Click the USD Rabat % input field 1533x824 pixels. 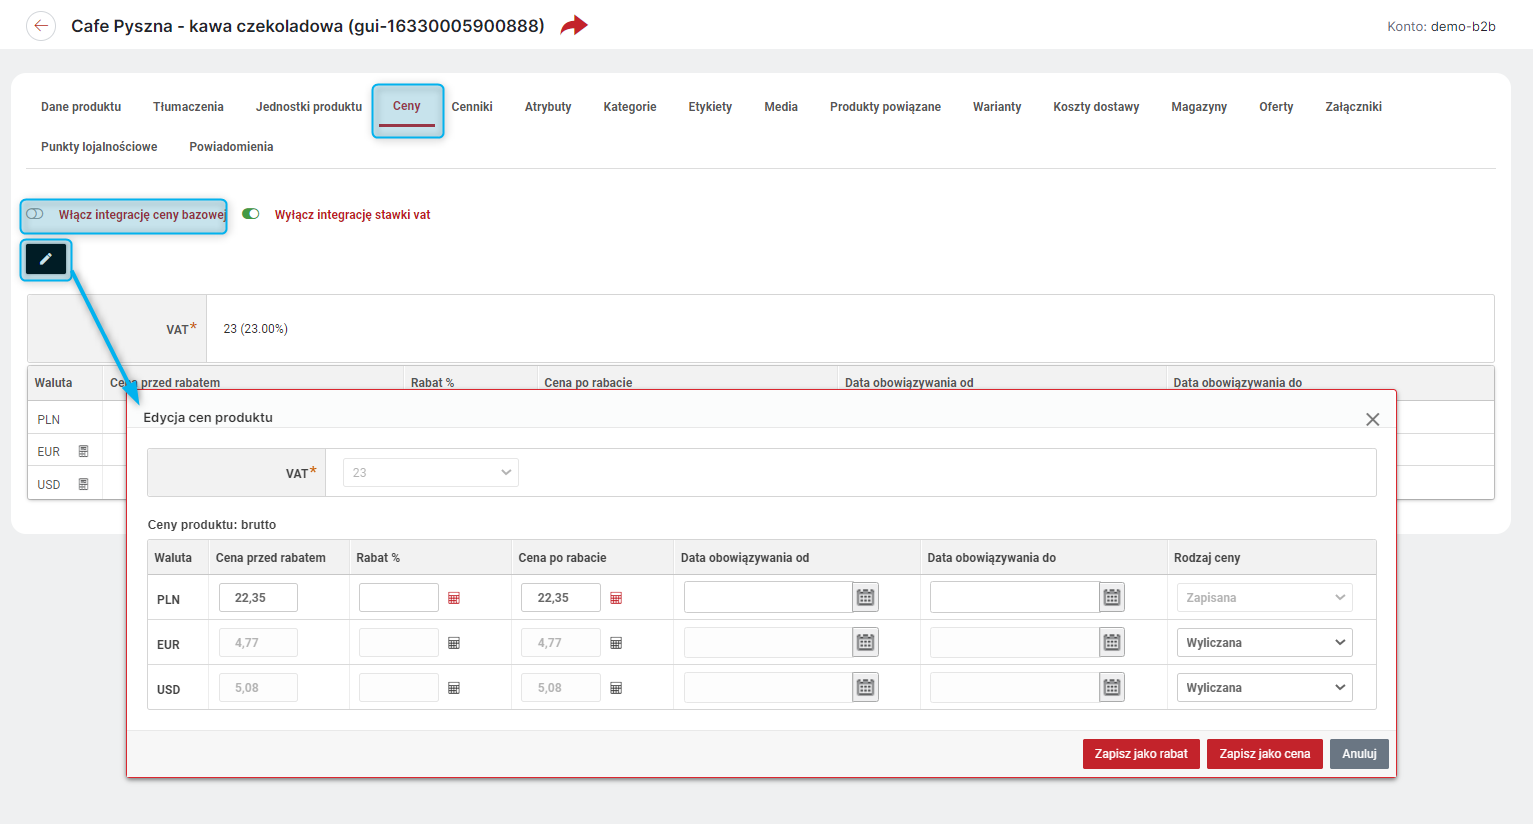[x=399, y=687]
